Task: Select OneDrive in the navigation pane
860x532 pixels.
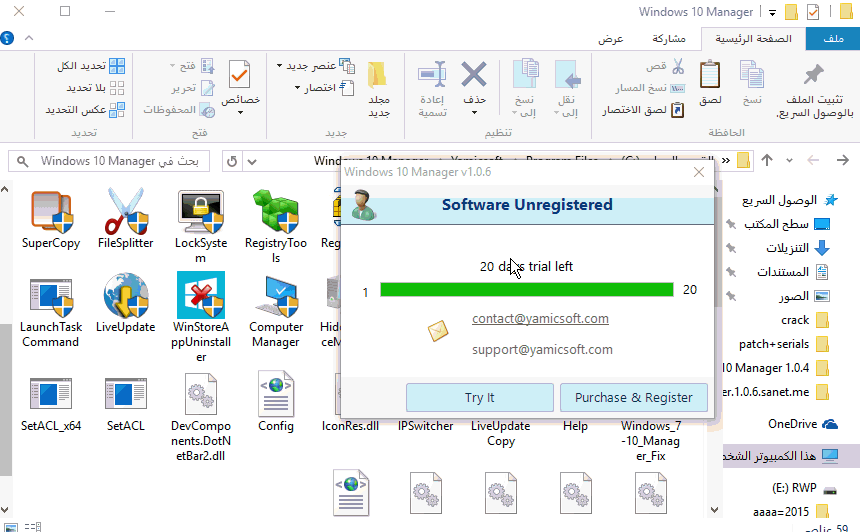Action: [792, 423]
